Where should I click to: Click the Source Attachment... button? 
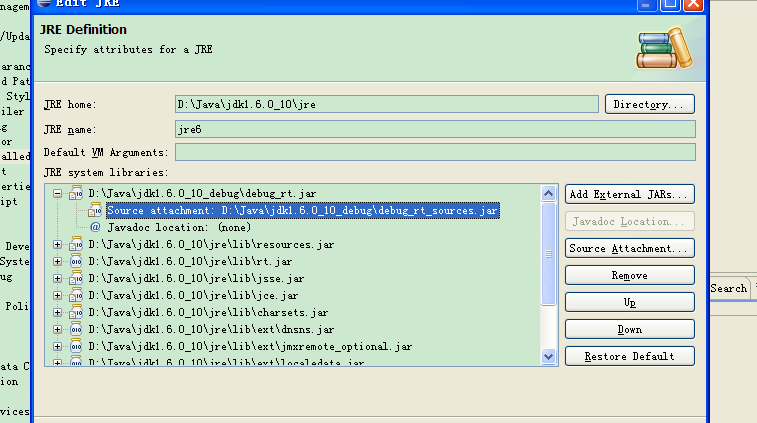coord(630,248)
